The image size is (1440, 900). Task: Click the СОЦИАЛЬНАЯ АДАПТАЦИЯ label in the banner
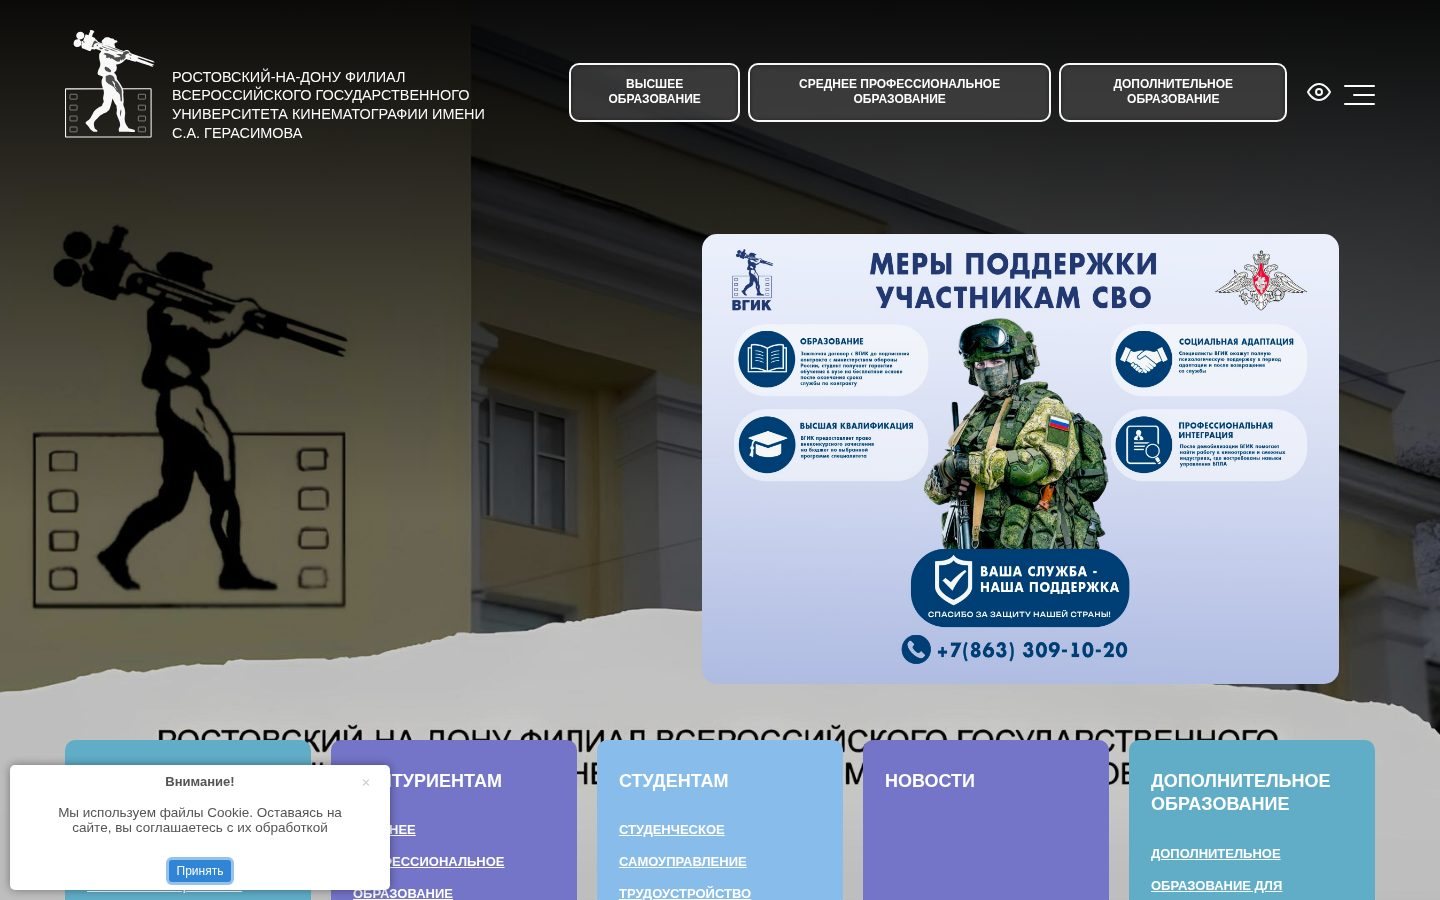pos(1236,342)
